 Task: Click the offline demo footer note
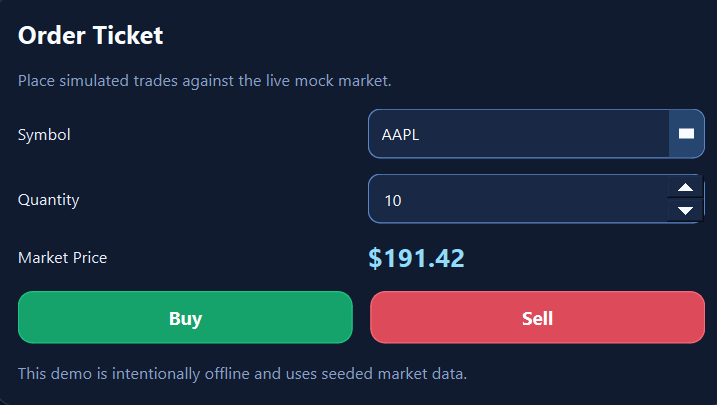242,374
